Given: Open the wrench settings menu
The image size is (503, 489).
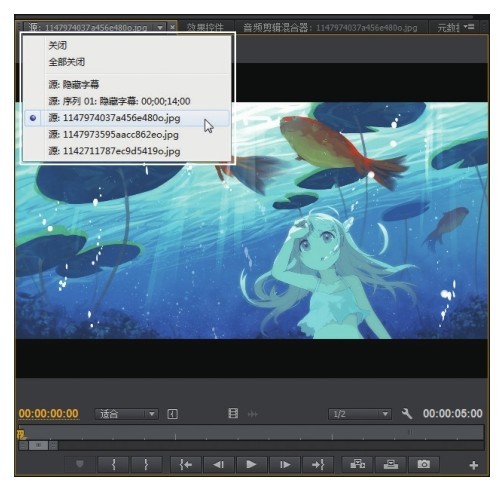Looking at the screenshot, I should tap(406, 414).
